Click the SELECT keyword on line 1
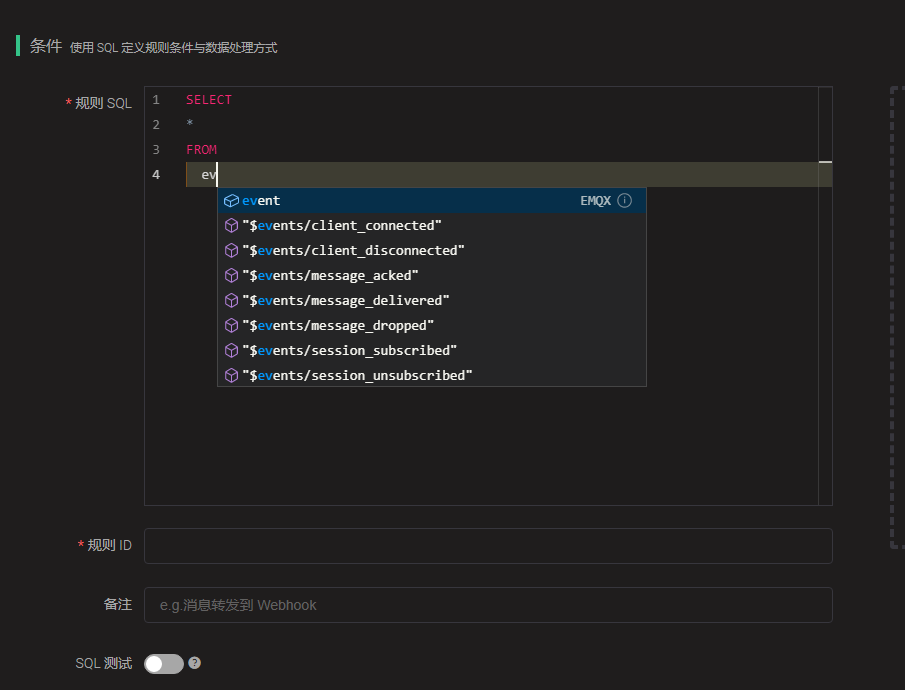Viewport: 905px width, 690px height. (x=209, y=100)
